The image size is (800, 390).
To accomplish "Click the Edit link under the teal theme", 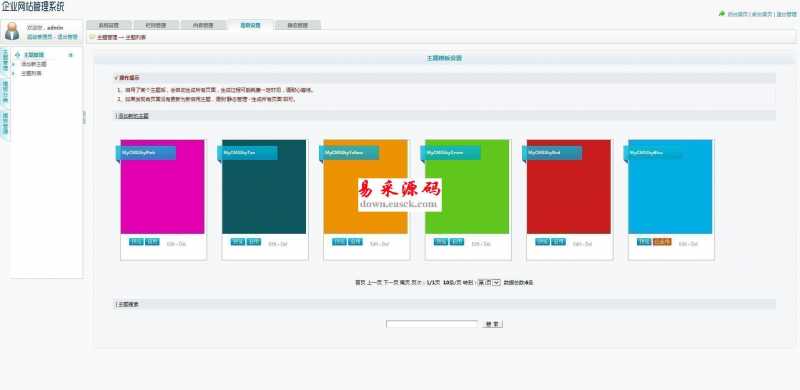I will [x=272, y=245].
